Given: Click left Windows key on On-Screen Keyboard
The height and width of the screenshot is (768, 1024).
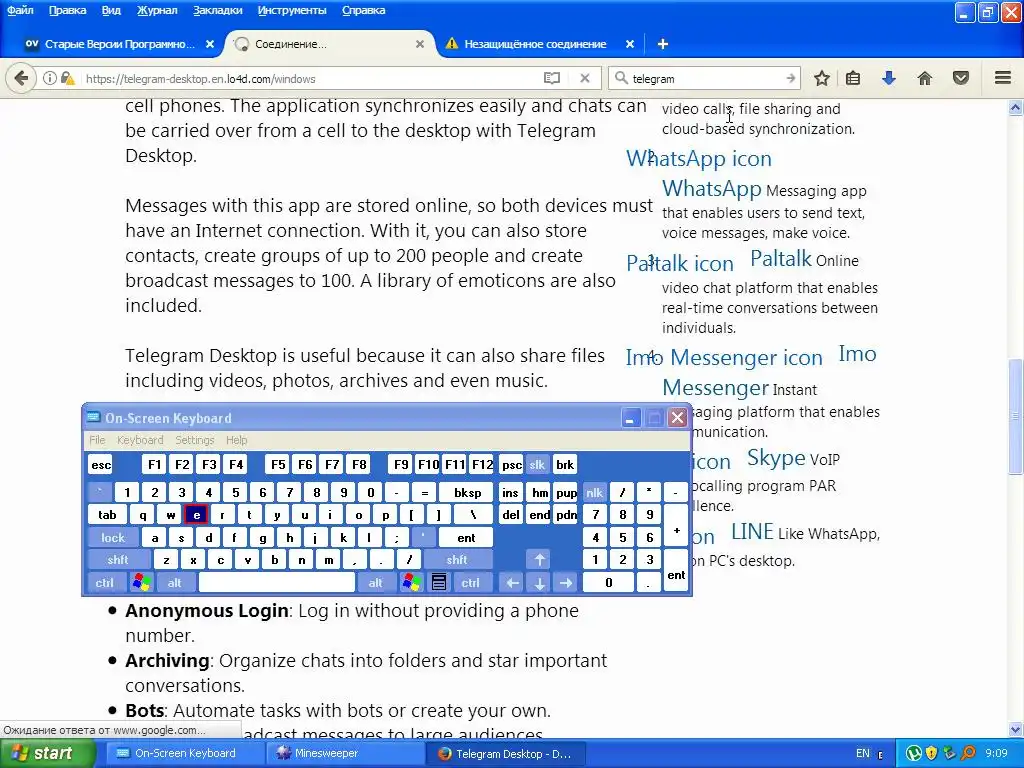Looking at the screenshot, I should pyautogui.click(x=141, y=583).
